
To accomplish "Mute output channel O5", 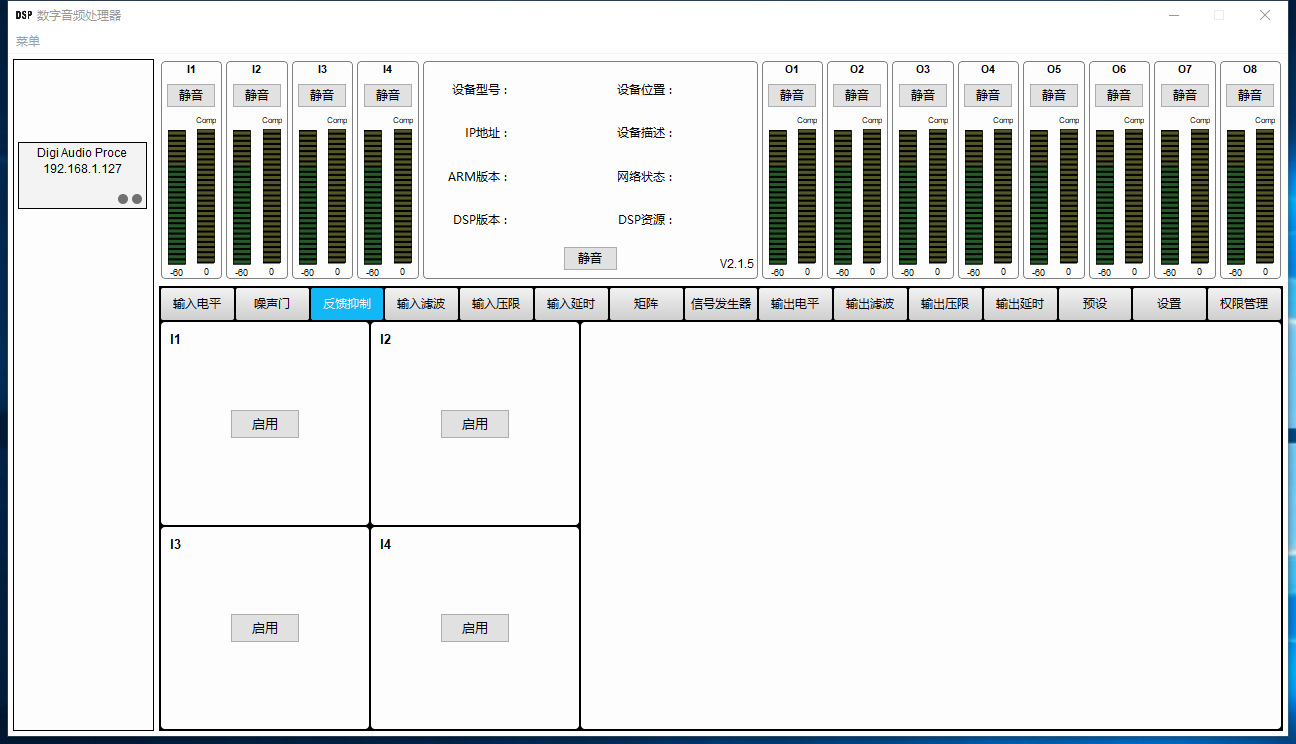I will pyautogui.click(x=1054, y=95).
